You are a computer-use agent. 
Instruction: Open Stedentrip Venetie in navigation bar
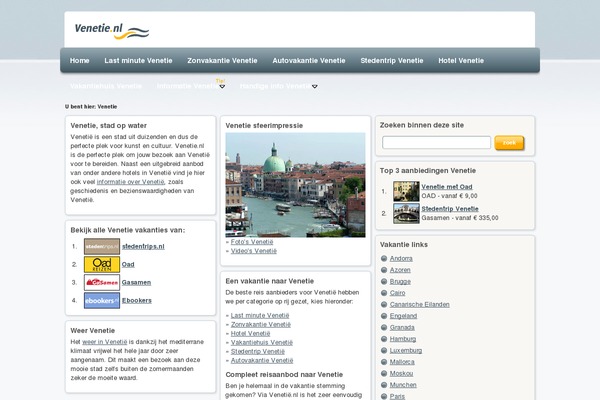click(x=392, y=60)
